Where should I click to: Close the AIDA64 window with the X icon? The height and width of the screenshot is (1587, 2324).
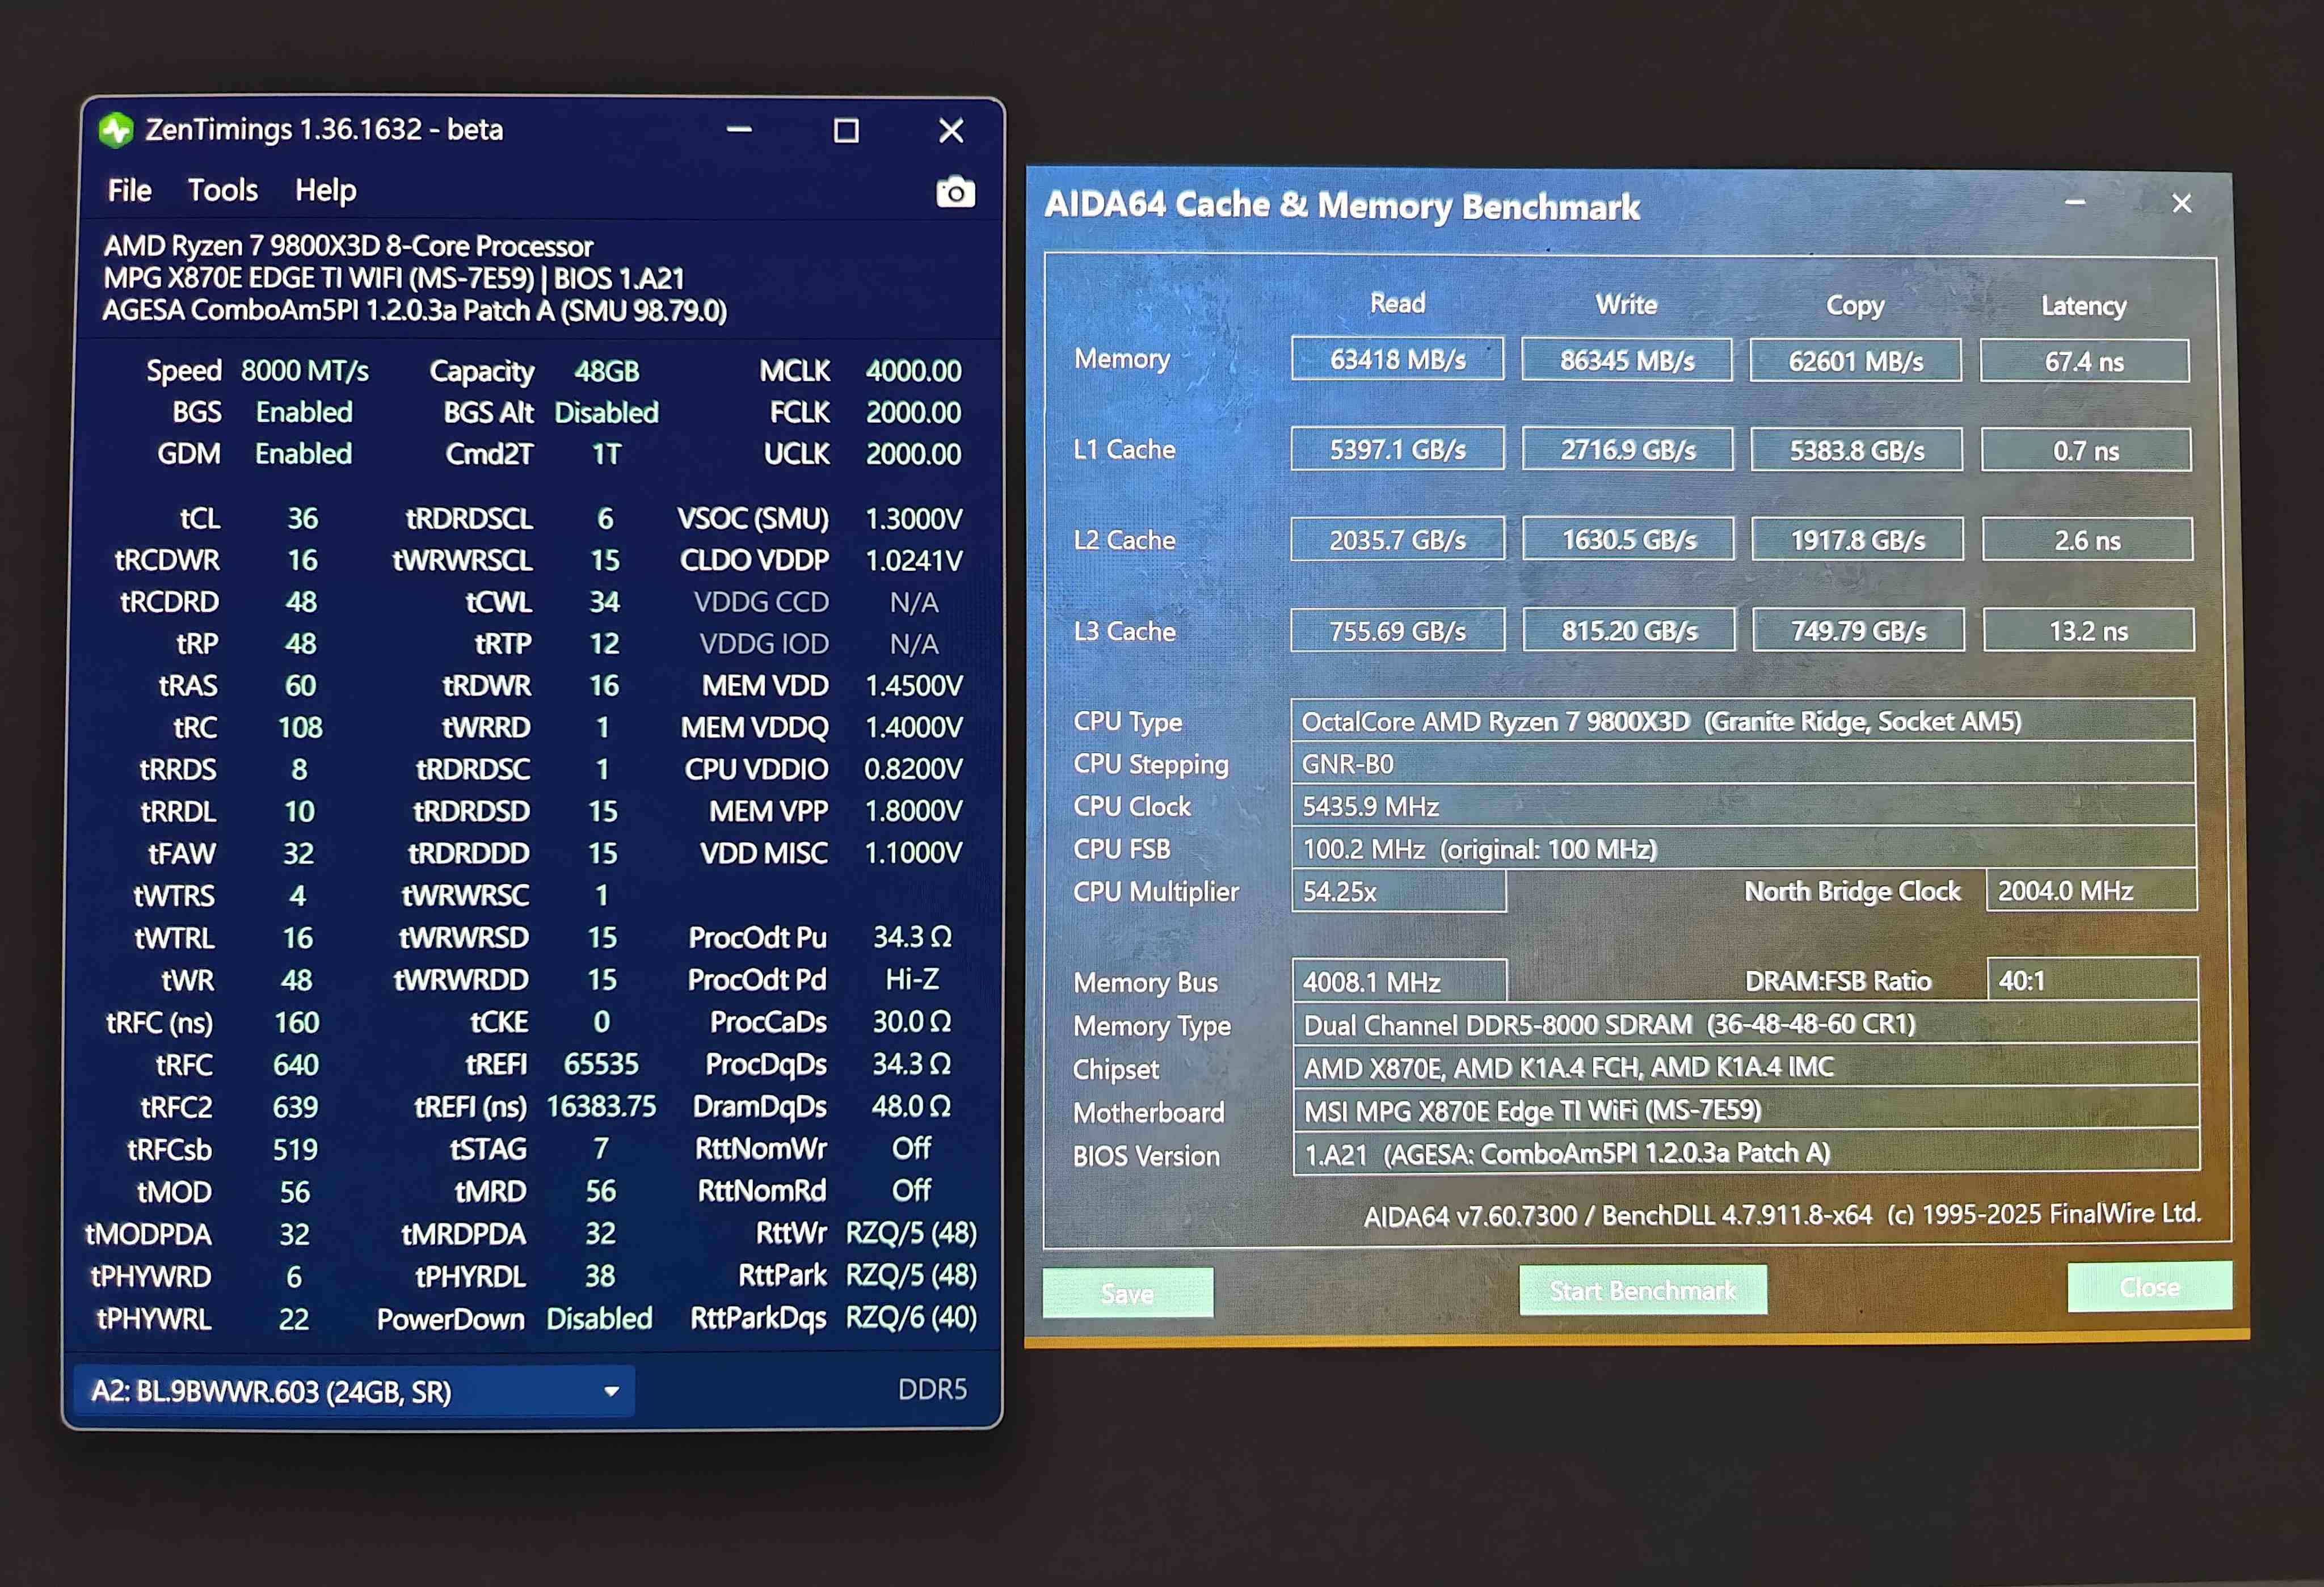[2182, 203]
